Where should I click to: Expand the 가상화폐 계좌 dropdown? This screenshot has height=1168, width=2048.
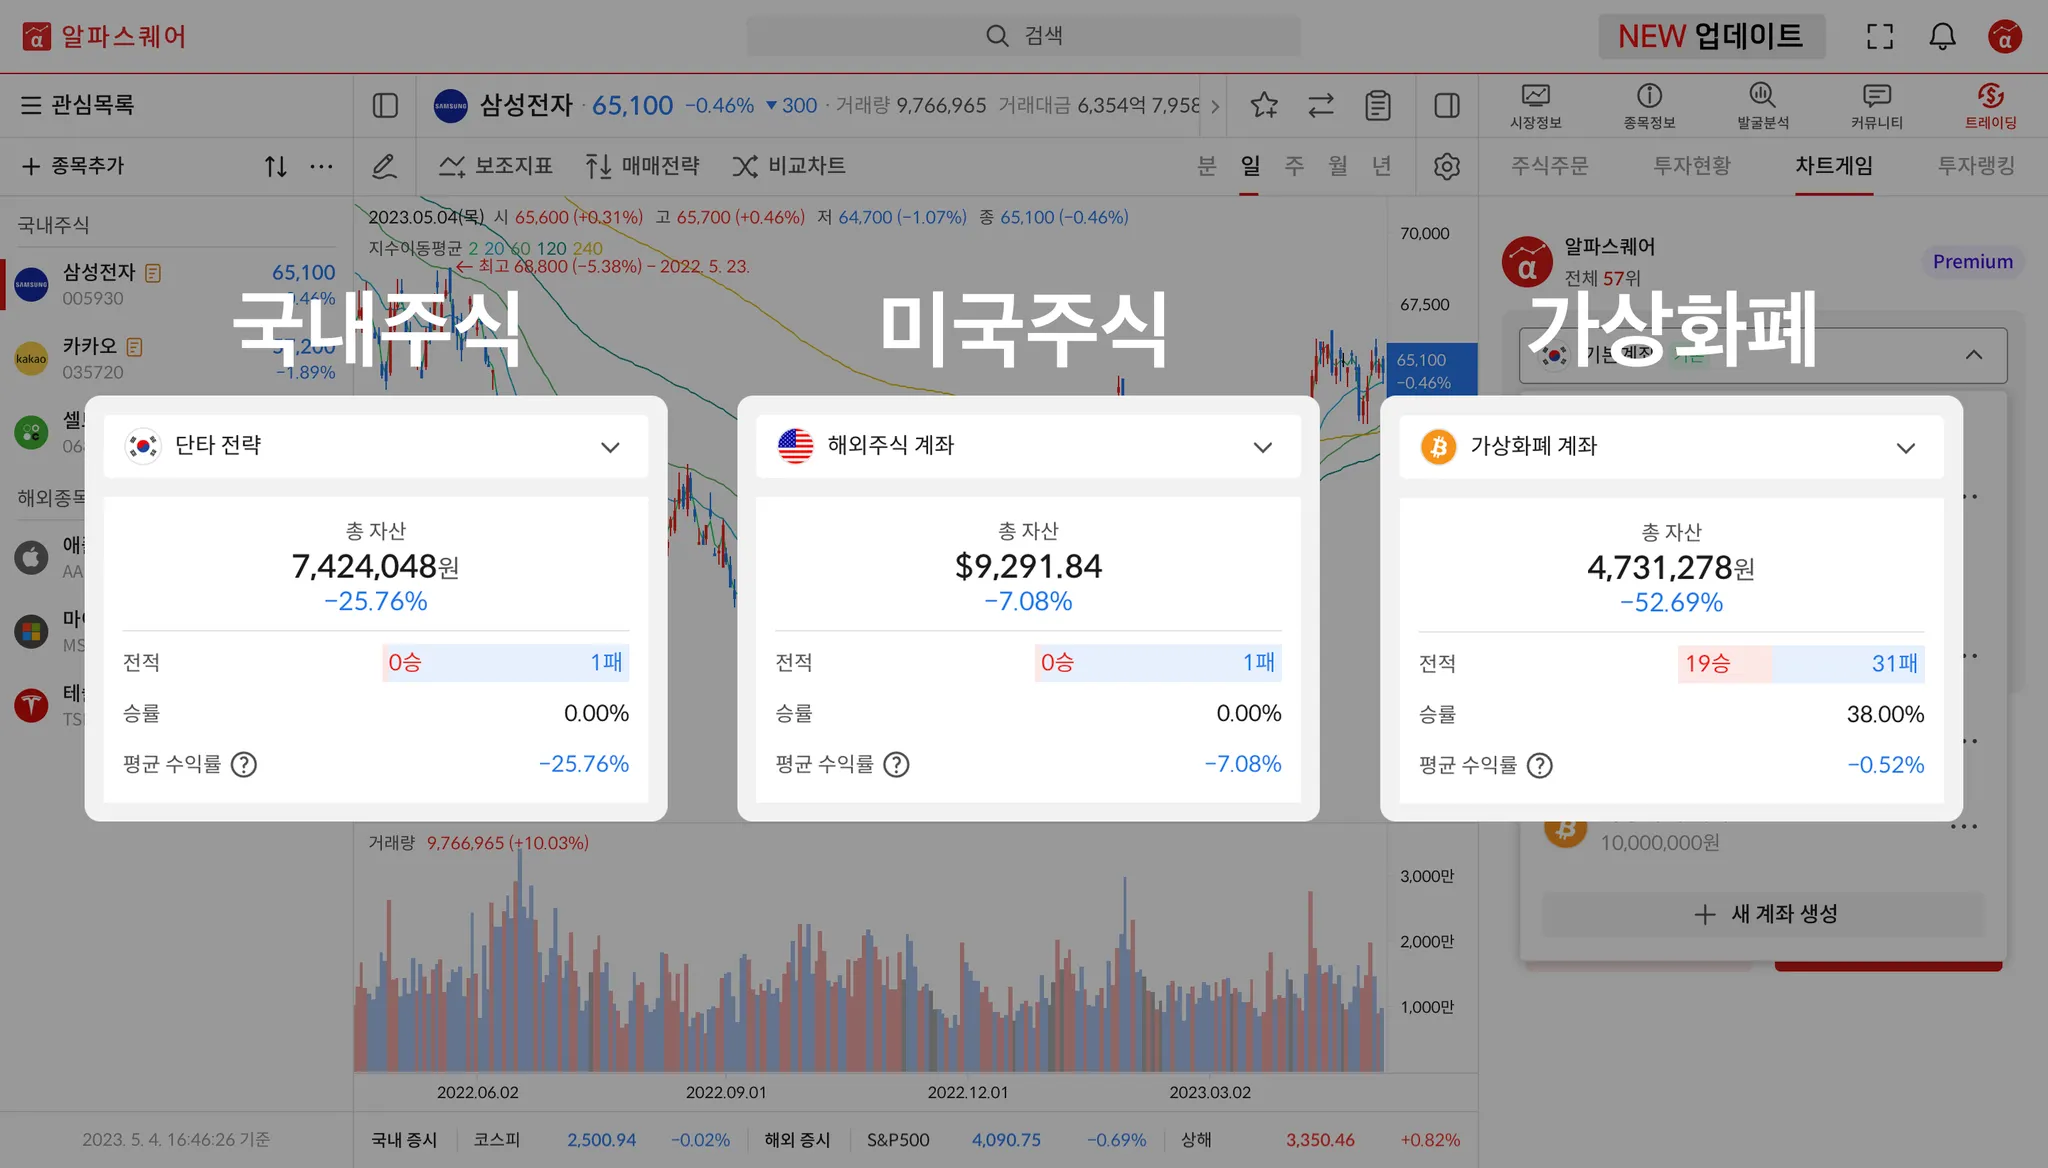point(1906,448)
